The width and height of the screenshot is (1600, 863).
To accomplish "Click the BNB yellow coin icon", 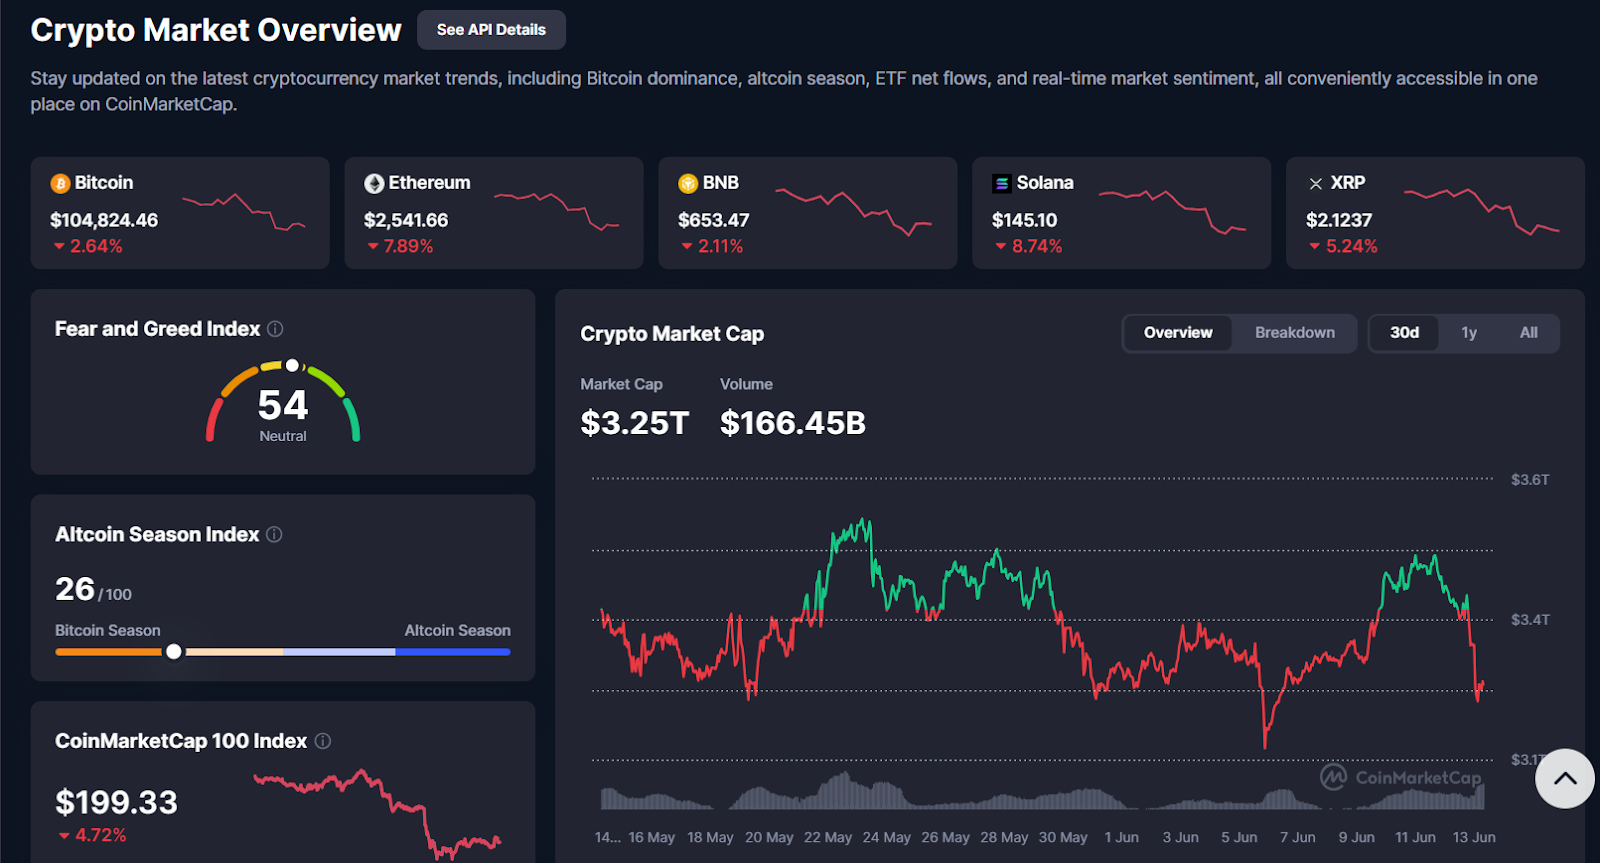I will pos(688,184).
